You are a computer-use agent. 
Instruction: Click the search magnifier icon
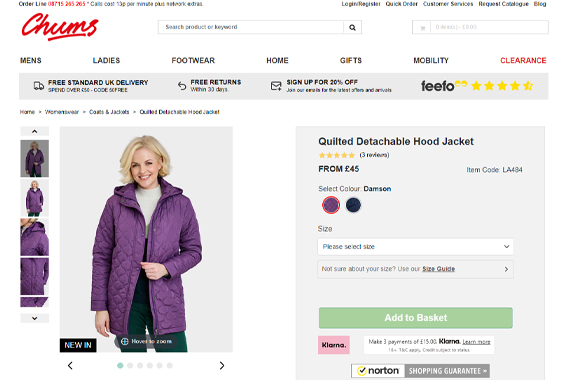click(x=352, y=27)
